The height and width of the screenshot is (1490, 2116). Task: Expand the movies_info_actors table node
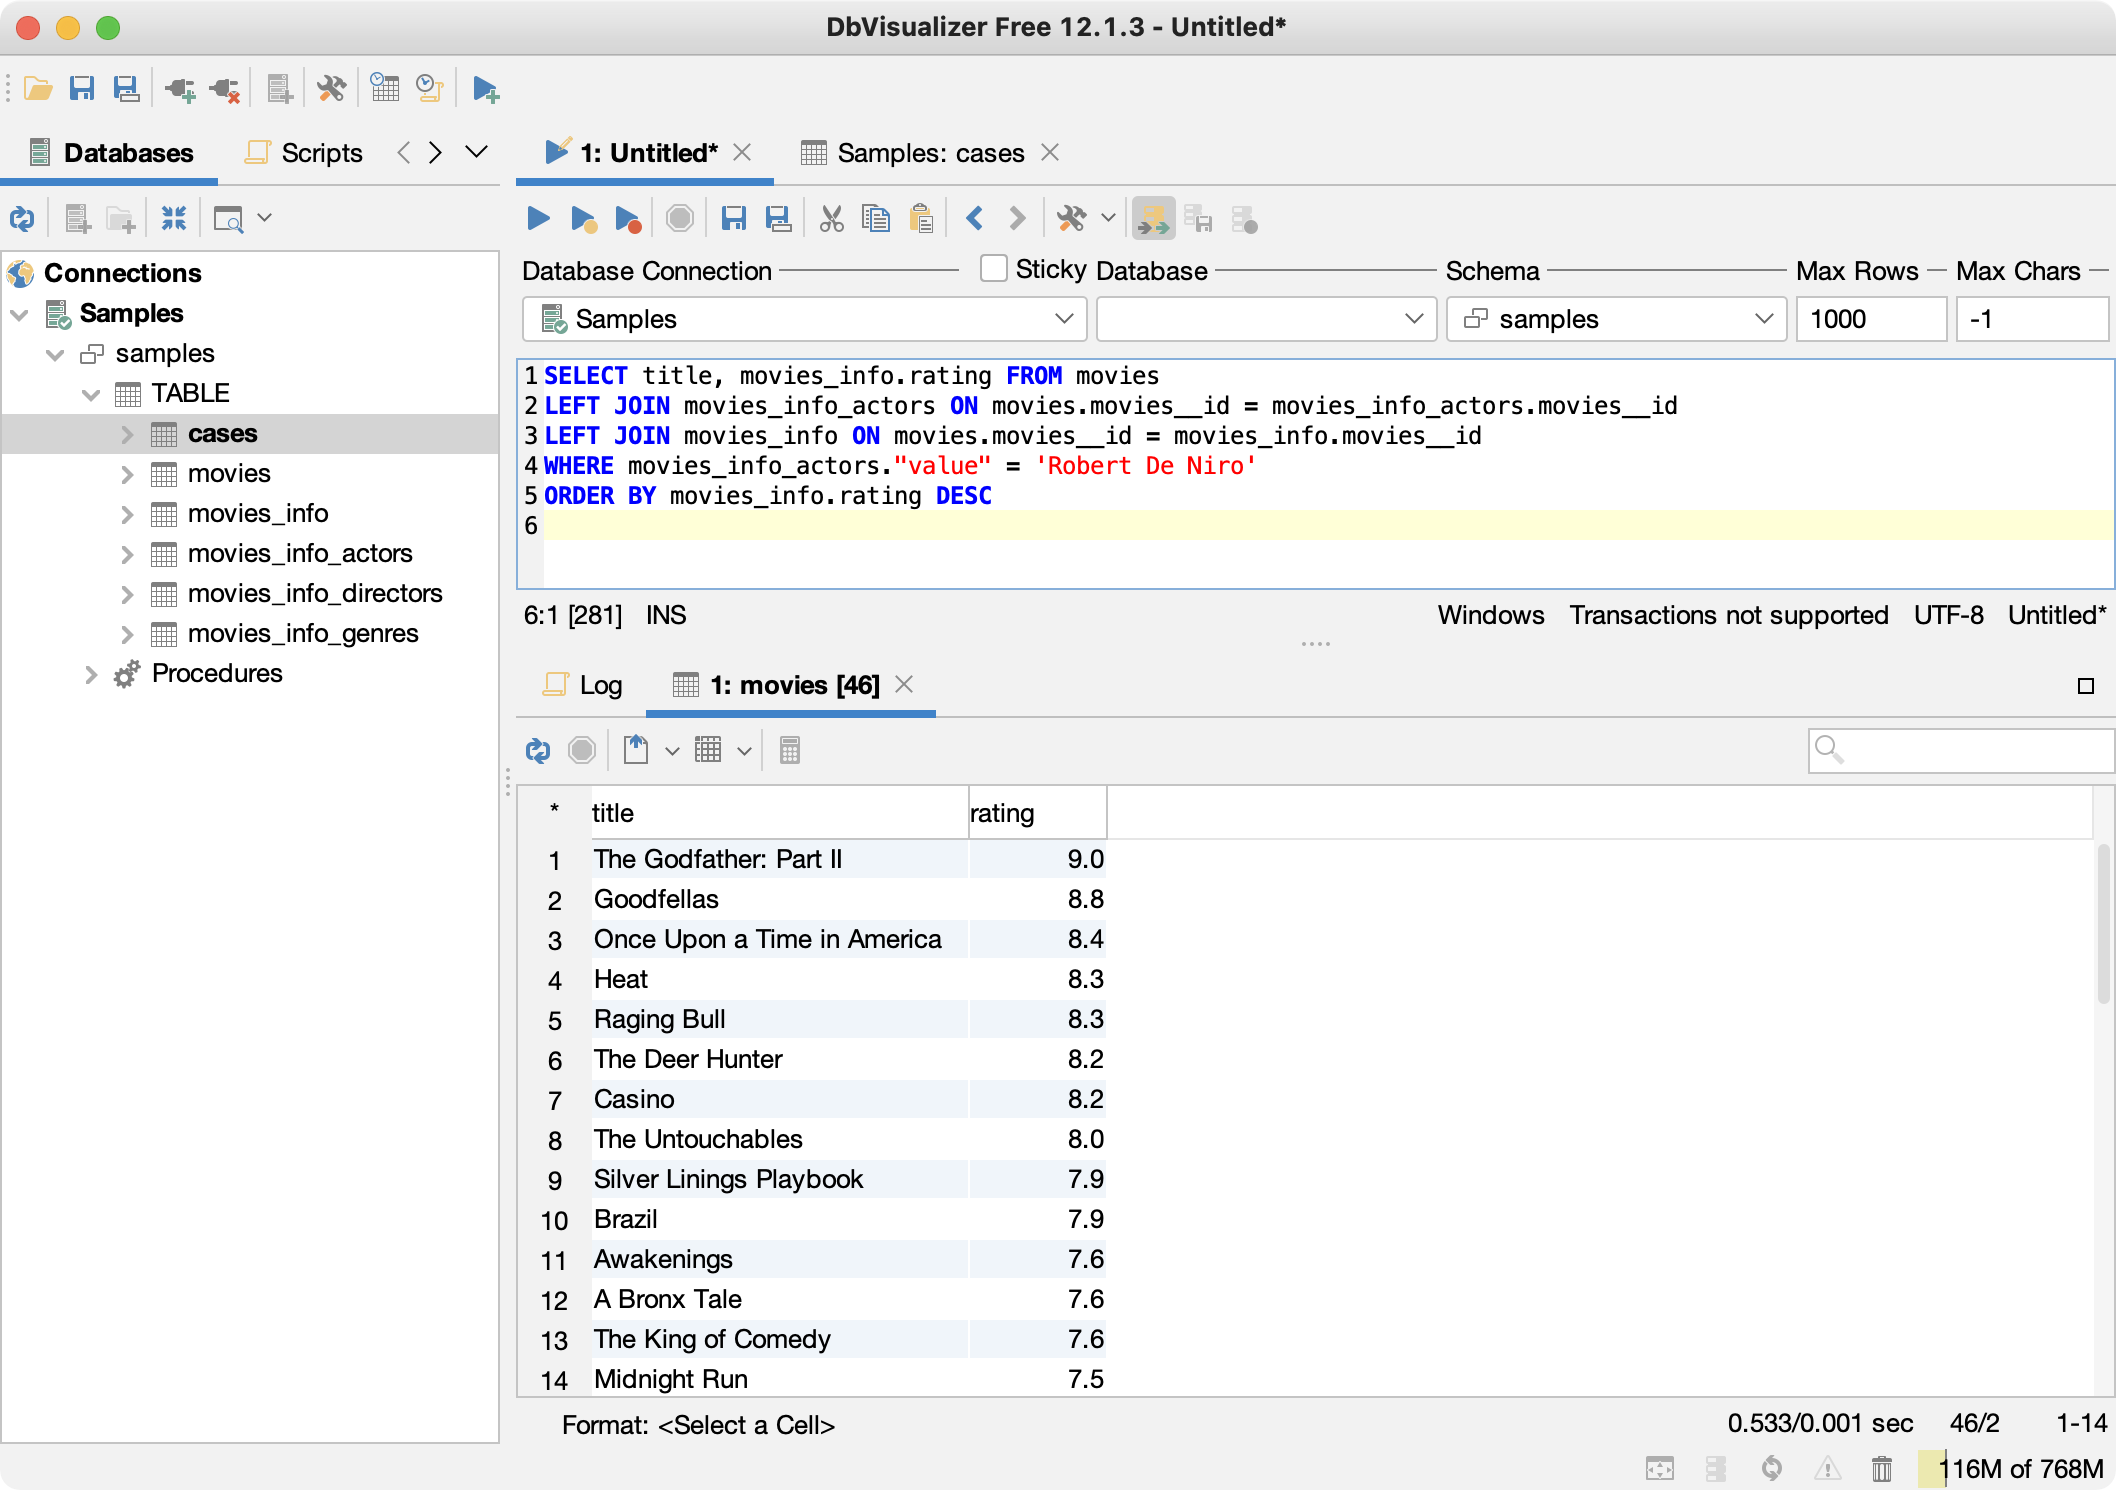127,554
